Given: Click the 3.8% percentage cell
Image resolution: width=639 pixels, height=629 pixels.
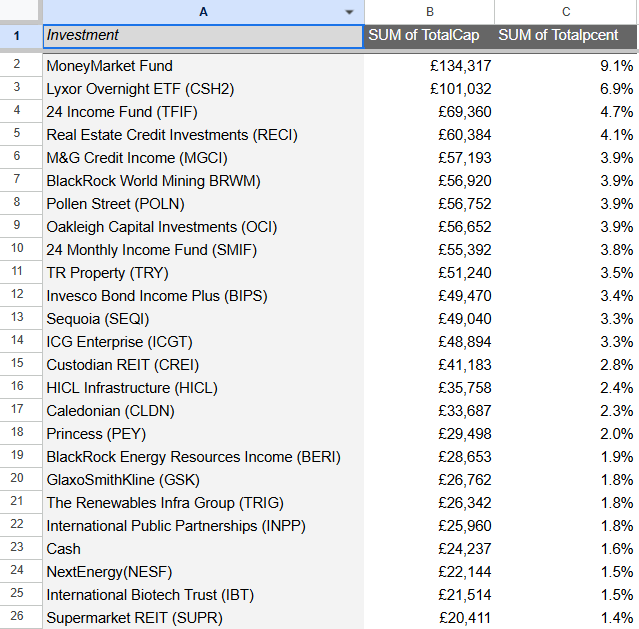Looking at the screenshot, I should (x=566, y=249).
